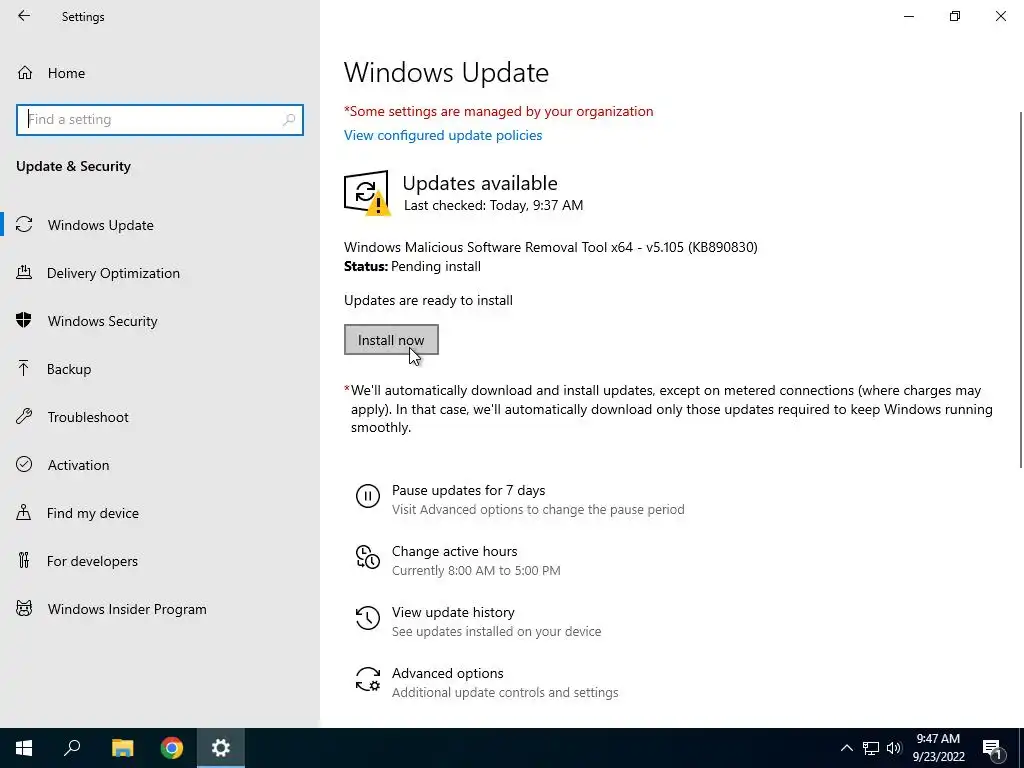Open Find my device settings
Viewport: 1024px width, 768px height.
[x=160, y=513]
